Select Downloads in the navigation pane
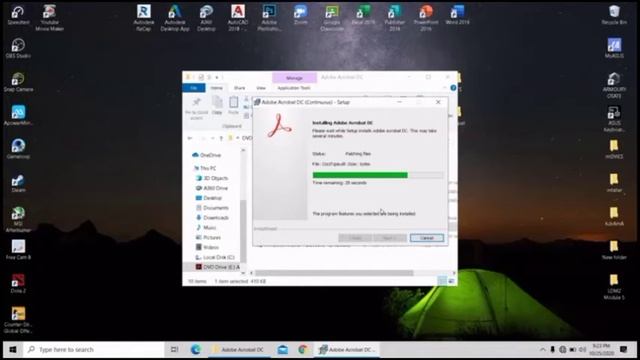The width and height of the screenshot is (640, 360). pos(212,218)
